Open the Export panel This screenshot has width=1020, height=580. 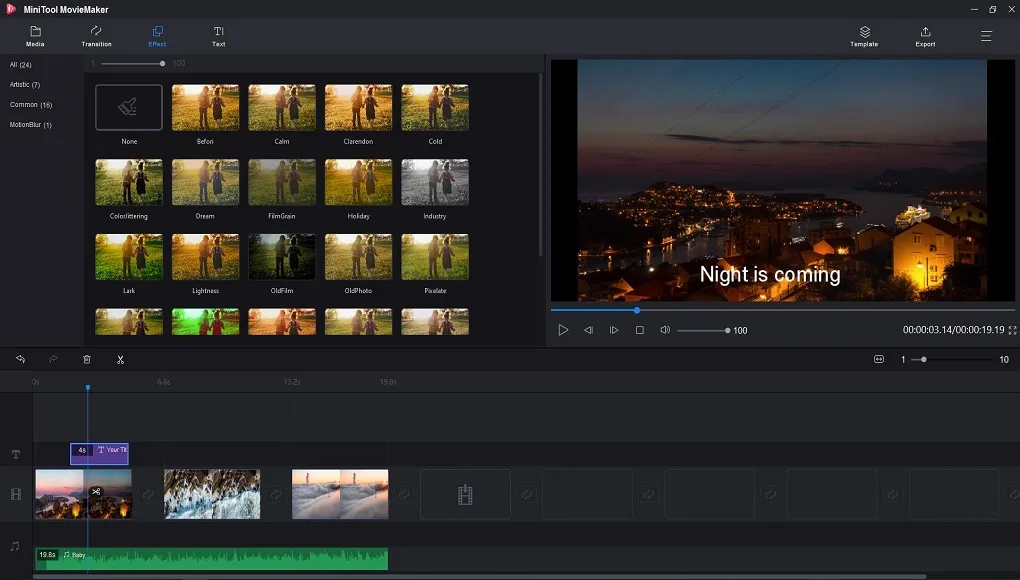(925, 37)
